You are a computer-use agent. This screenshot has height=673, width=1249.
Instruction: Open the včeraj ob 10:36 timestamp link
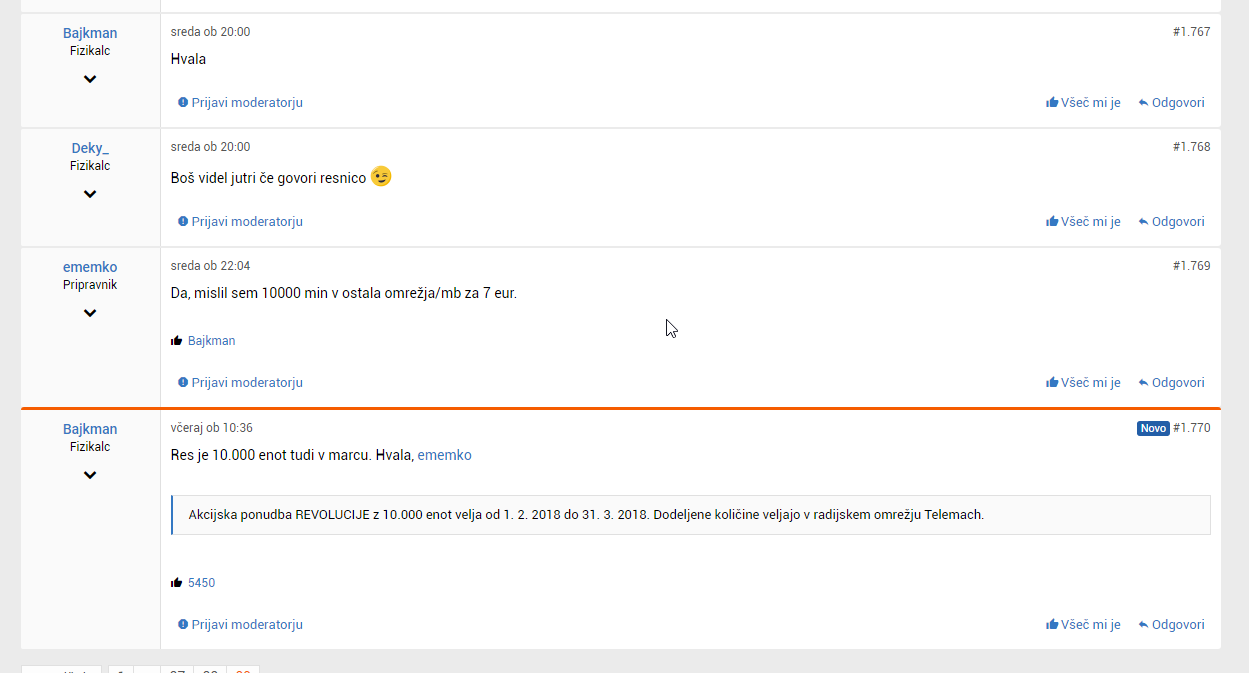212,428
